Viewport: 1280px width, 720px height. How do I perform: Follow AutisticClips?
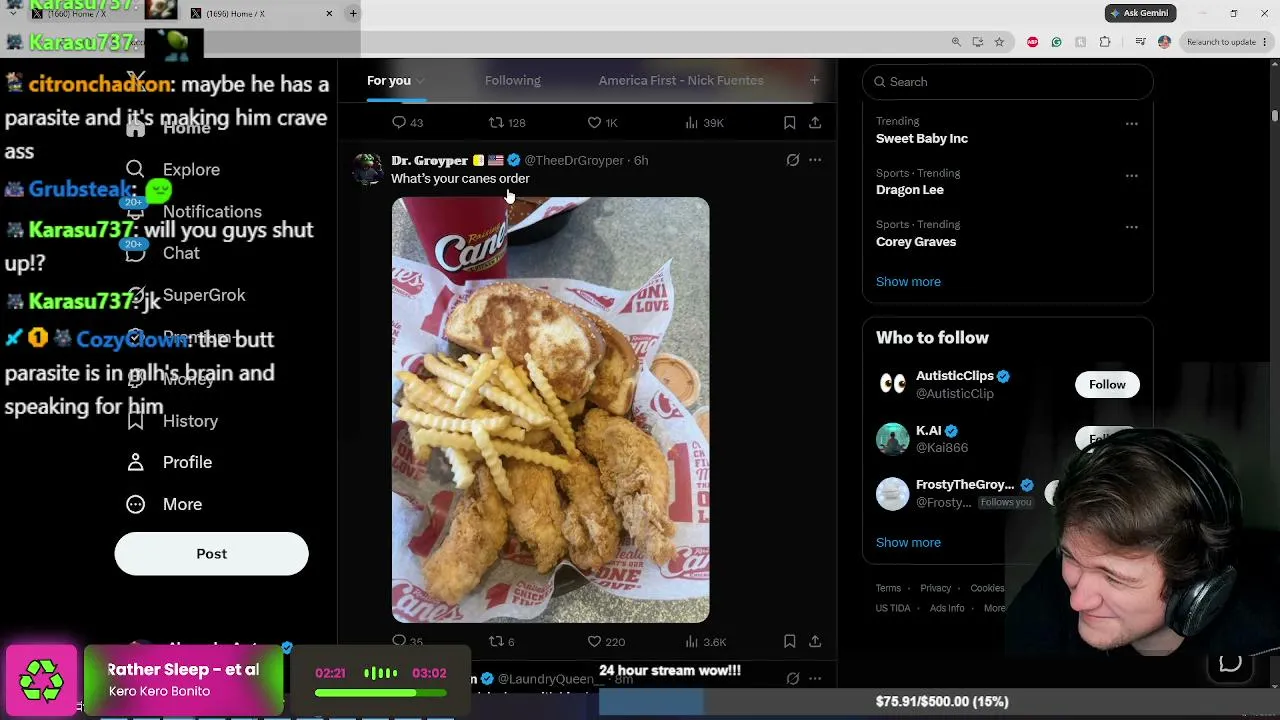(x=1107, y=384)
